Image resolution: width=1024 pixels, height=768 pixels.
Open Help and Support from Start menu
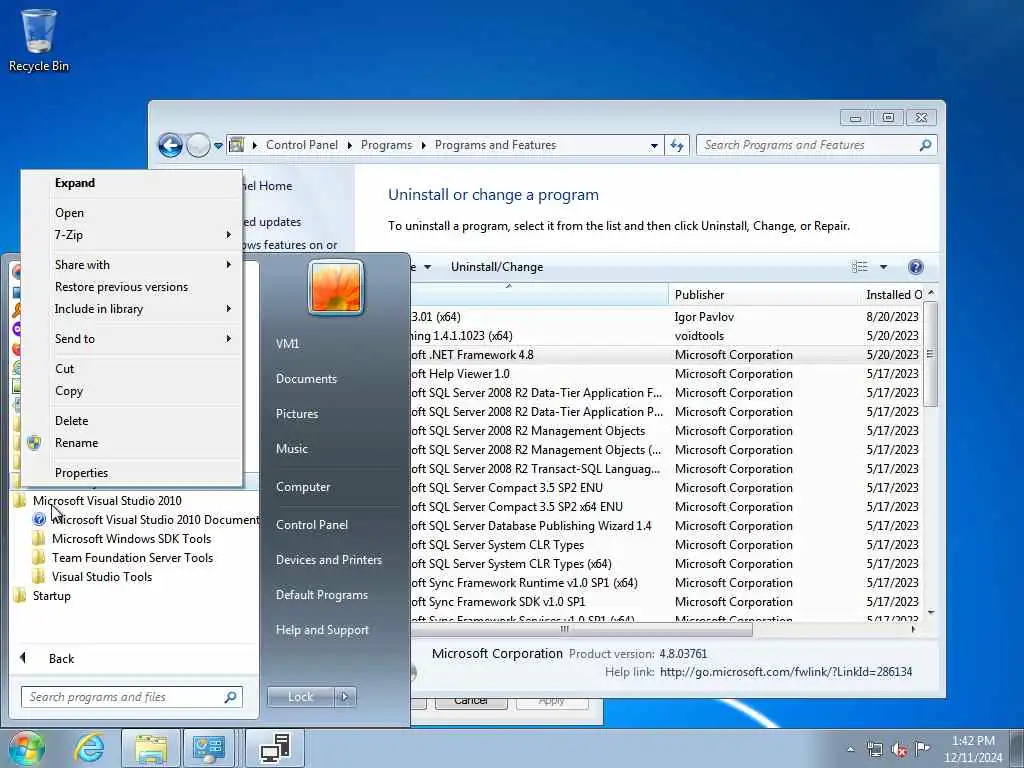322,630
